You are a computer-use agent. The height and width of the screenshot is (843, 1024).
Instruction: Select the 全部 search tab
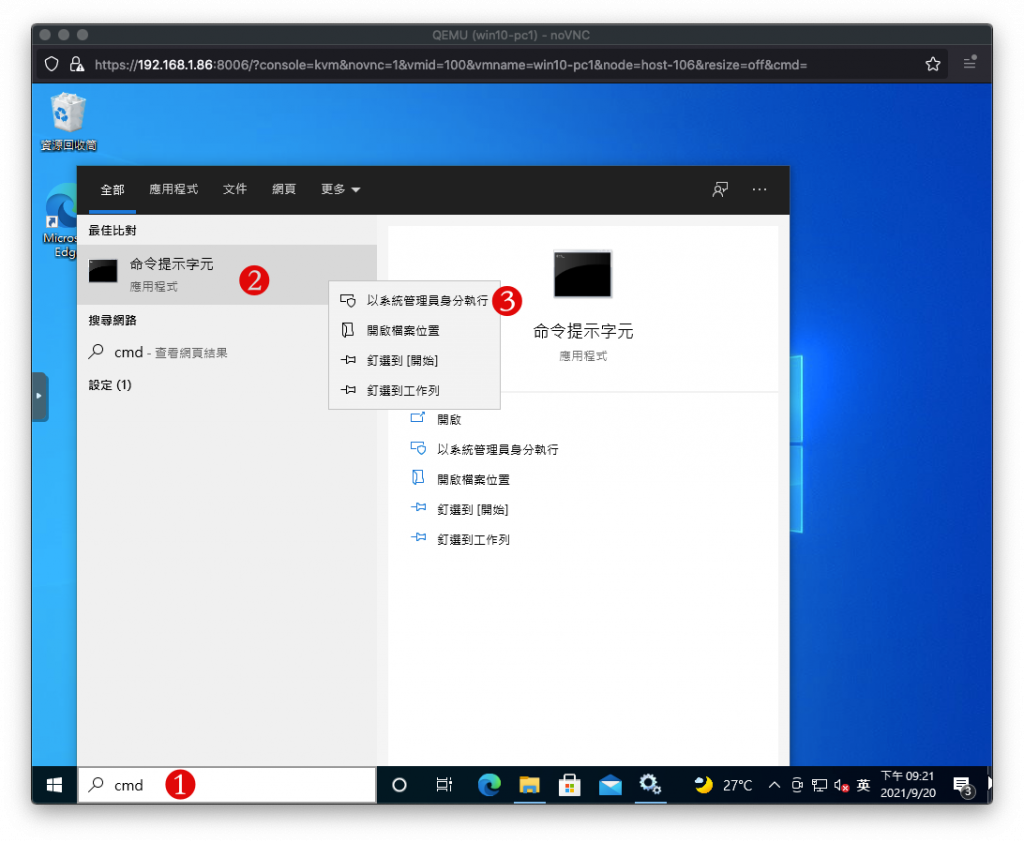point(112,189)
